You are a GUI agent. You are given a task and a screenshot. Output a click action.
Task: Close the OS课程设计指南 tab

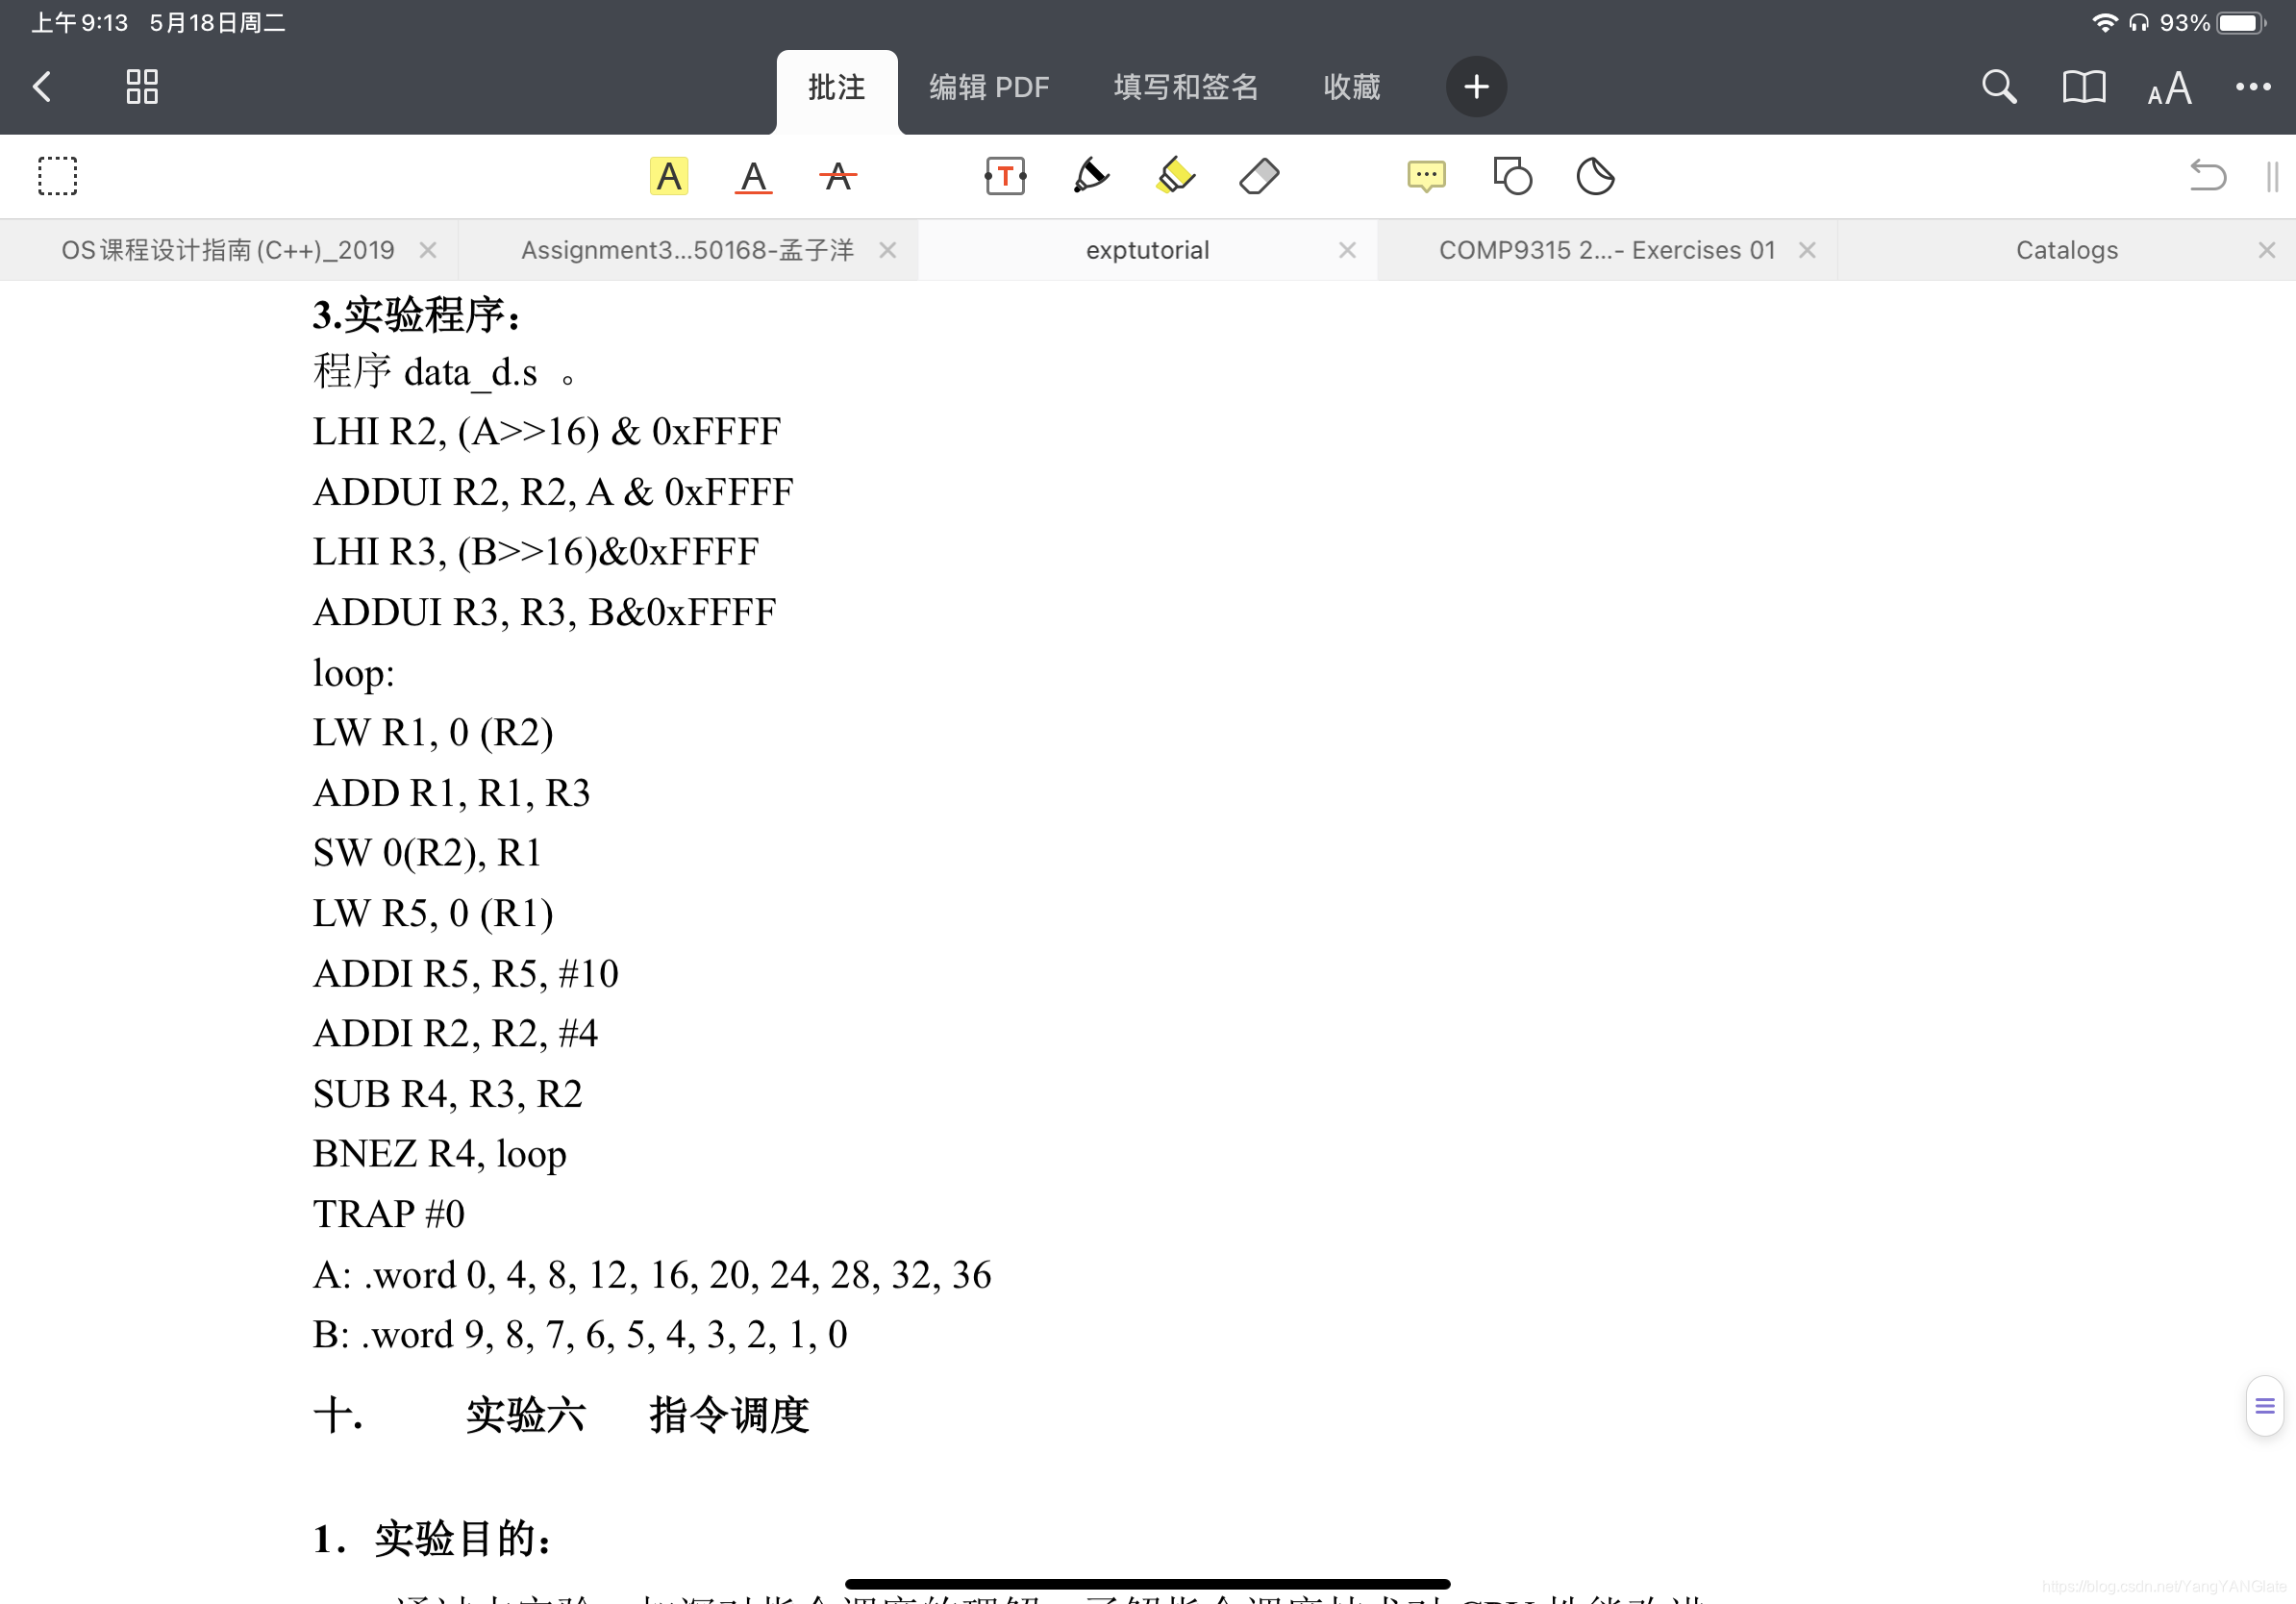428,250
